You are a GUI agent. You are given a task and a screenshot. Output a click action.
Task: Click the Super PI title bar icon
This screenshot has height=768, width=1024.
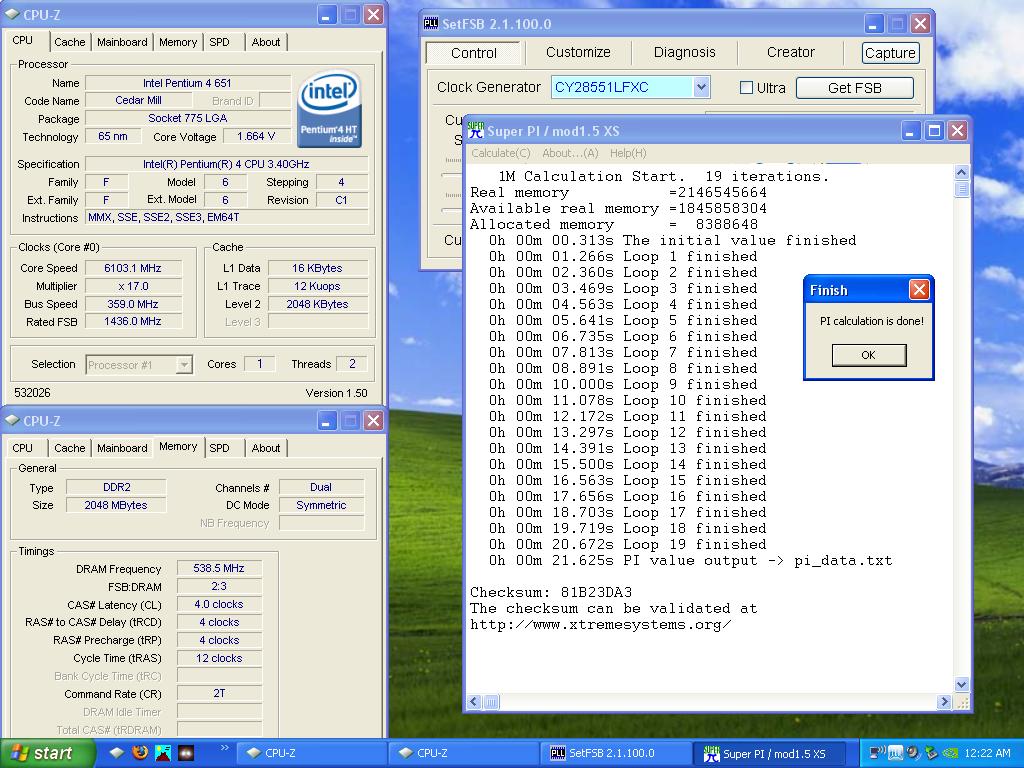point(475,130)
